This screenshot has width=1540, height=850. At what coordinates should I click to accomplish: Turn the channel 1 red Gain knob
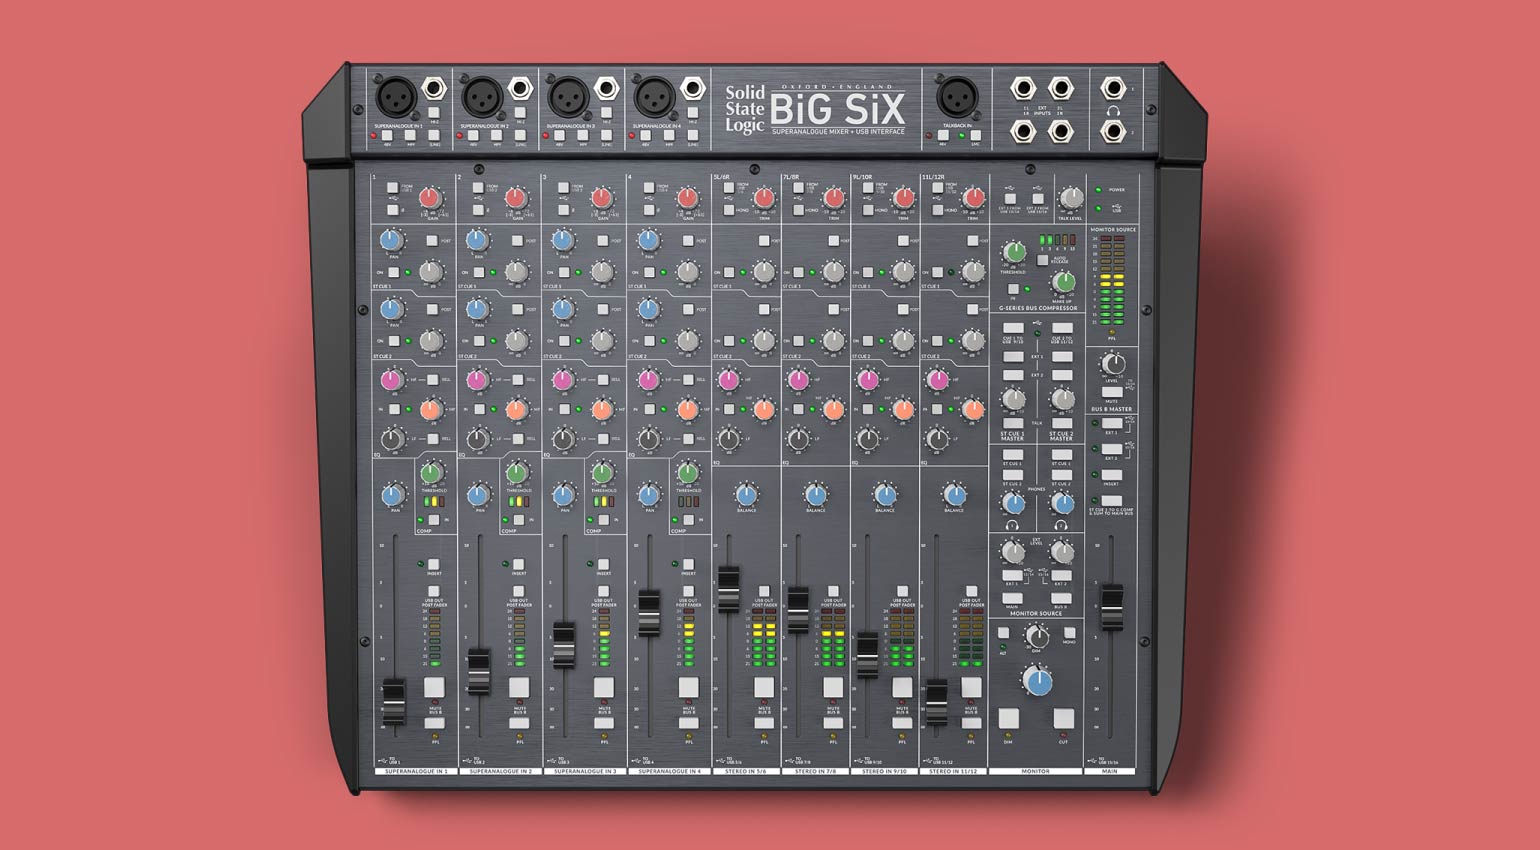pos(430,197)
